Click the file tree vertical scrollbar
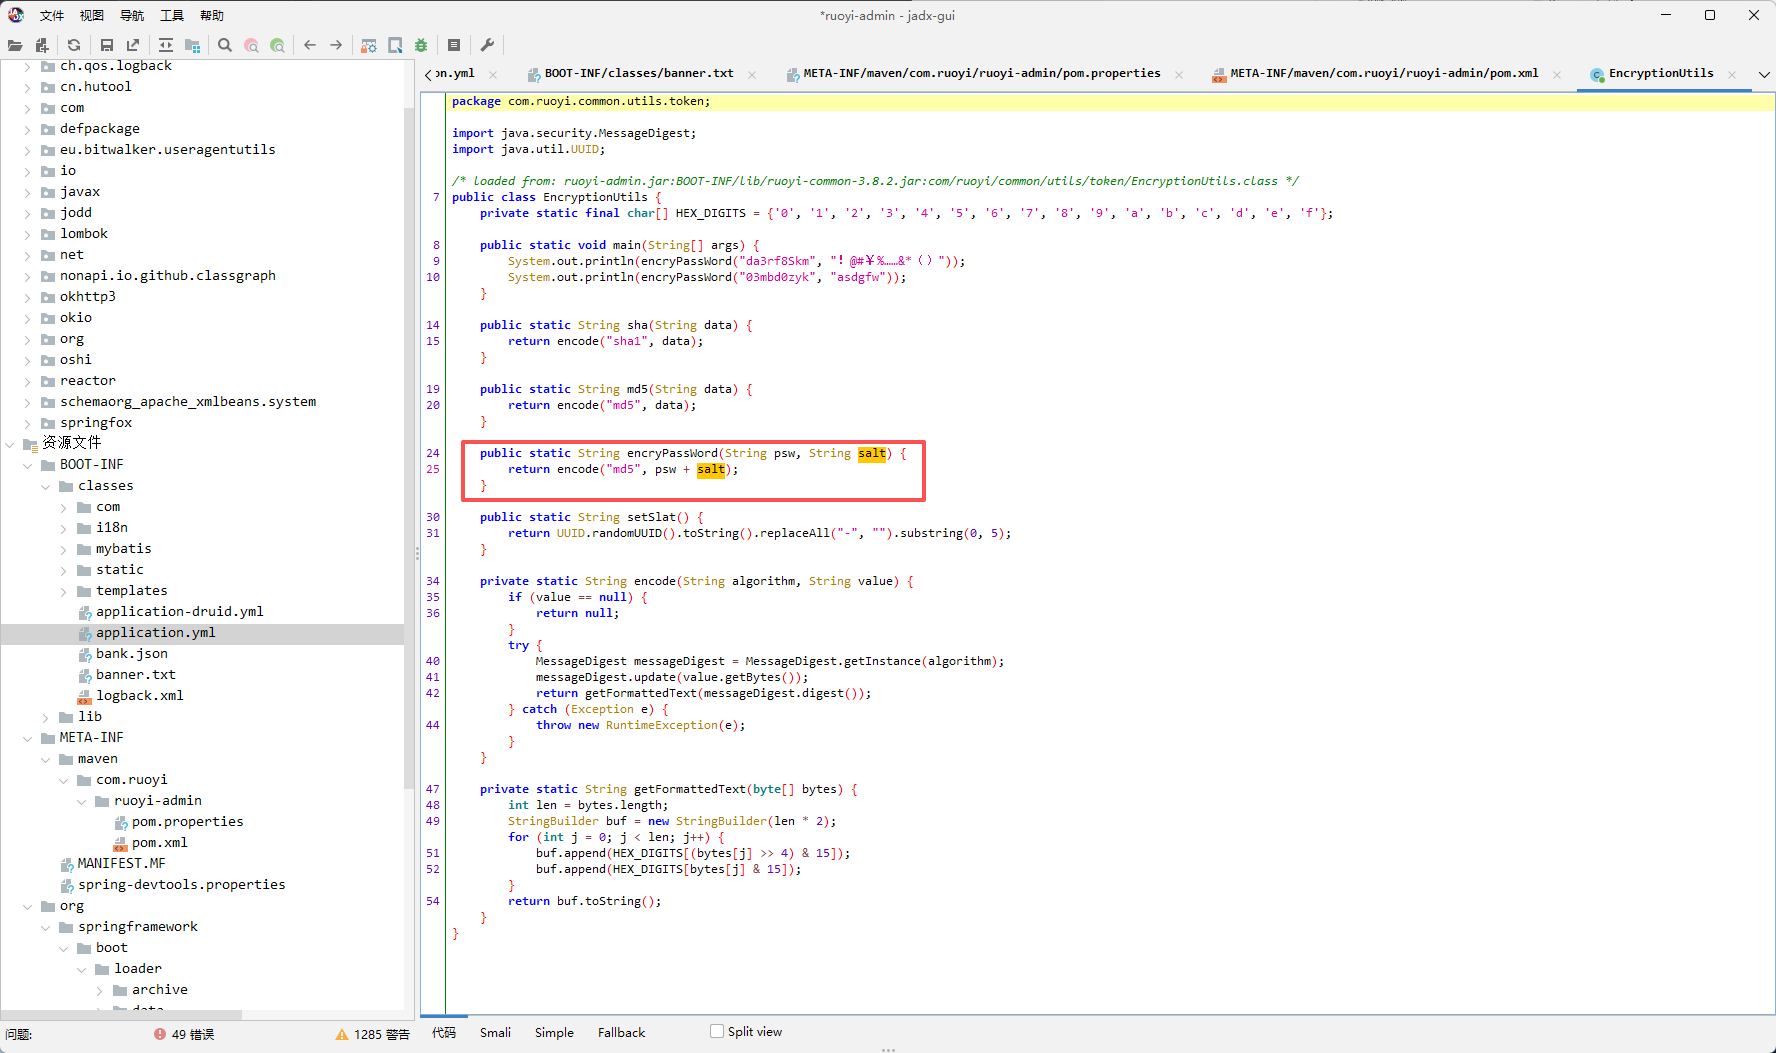The width and height of the screenshot is (1776, 1053). click(x=409, y=450)
